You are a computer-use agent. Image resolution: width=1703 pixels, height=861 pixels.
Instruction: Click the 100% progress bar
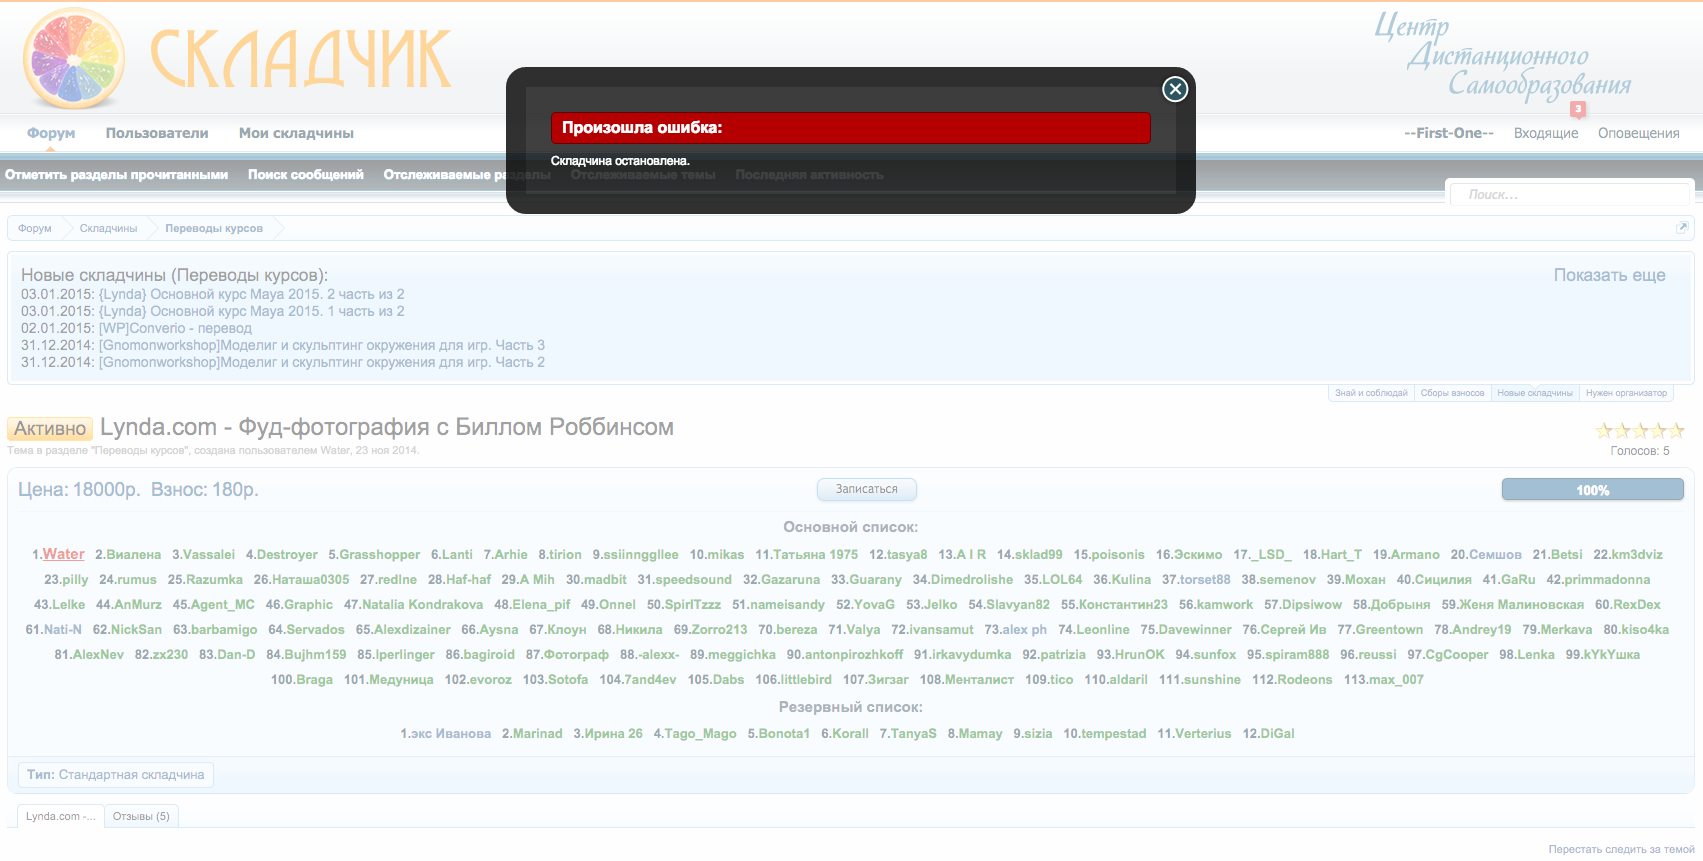coord(1593,490)
